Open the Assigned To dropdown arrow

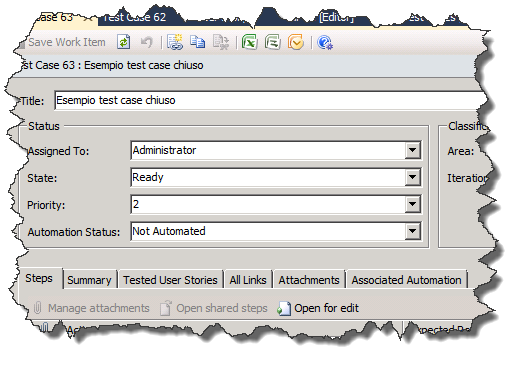[x=413, y=150]
